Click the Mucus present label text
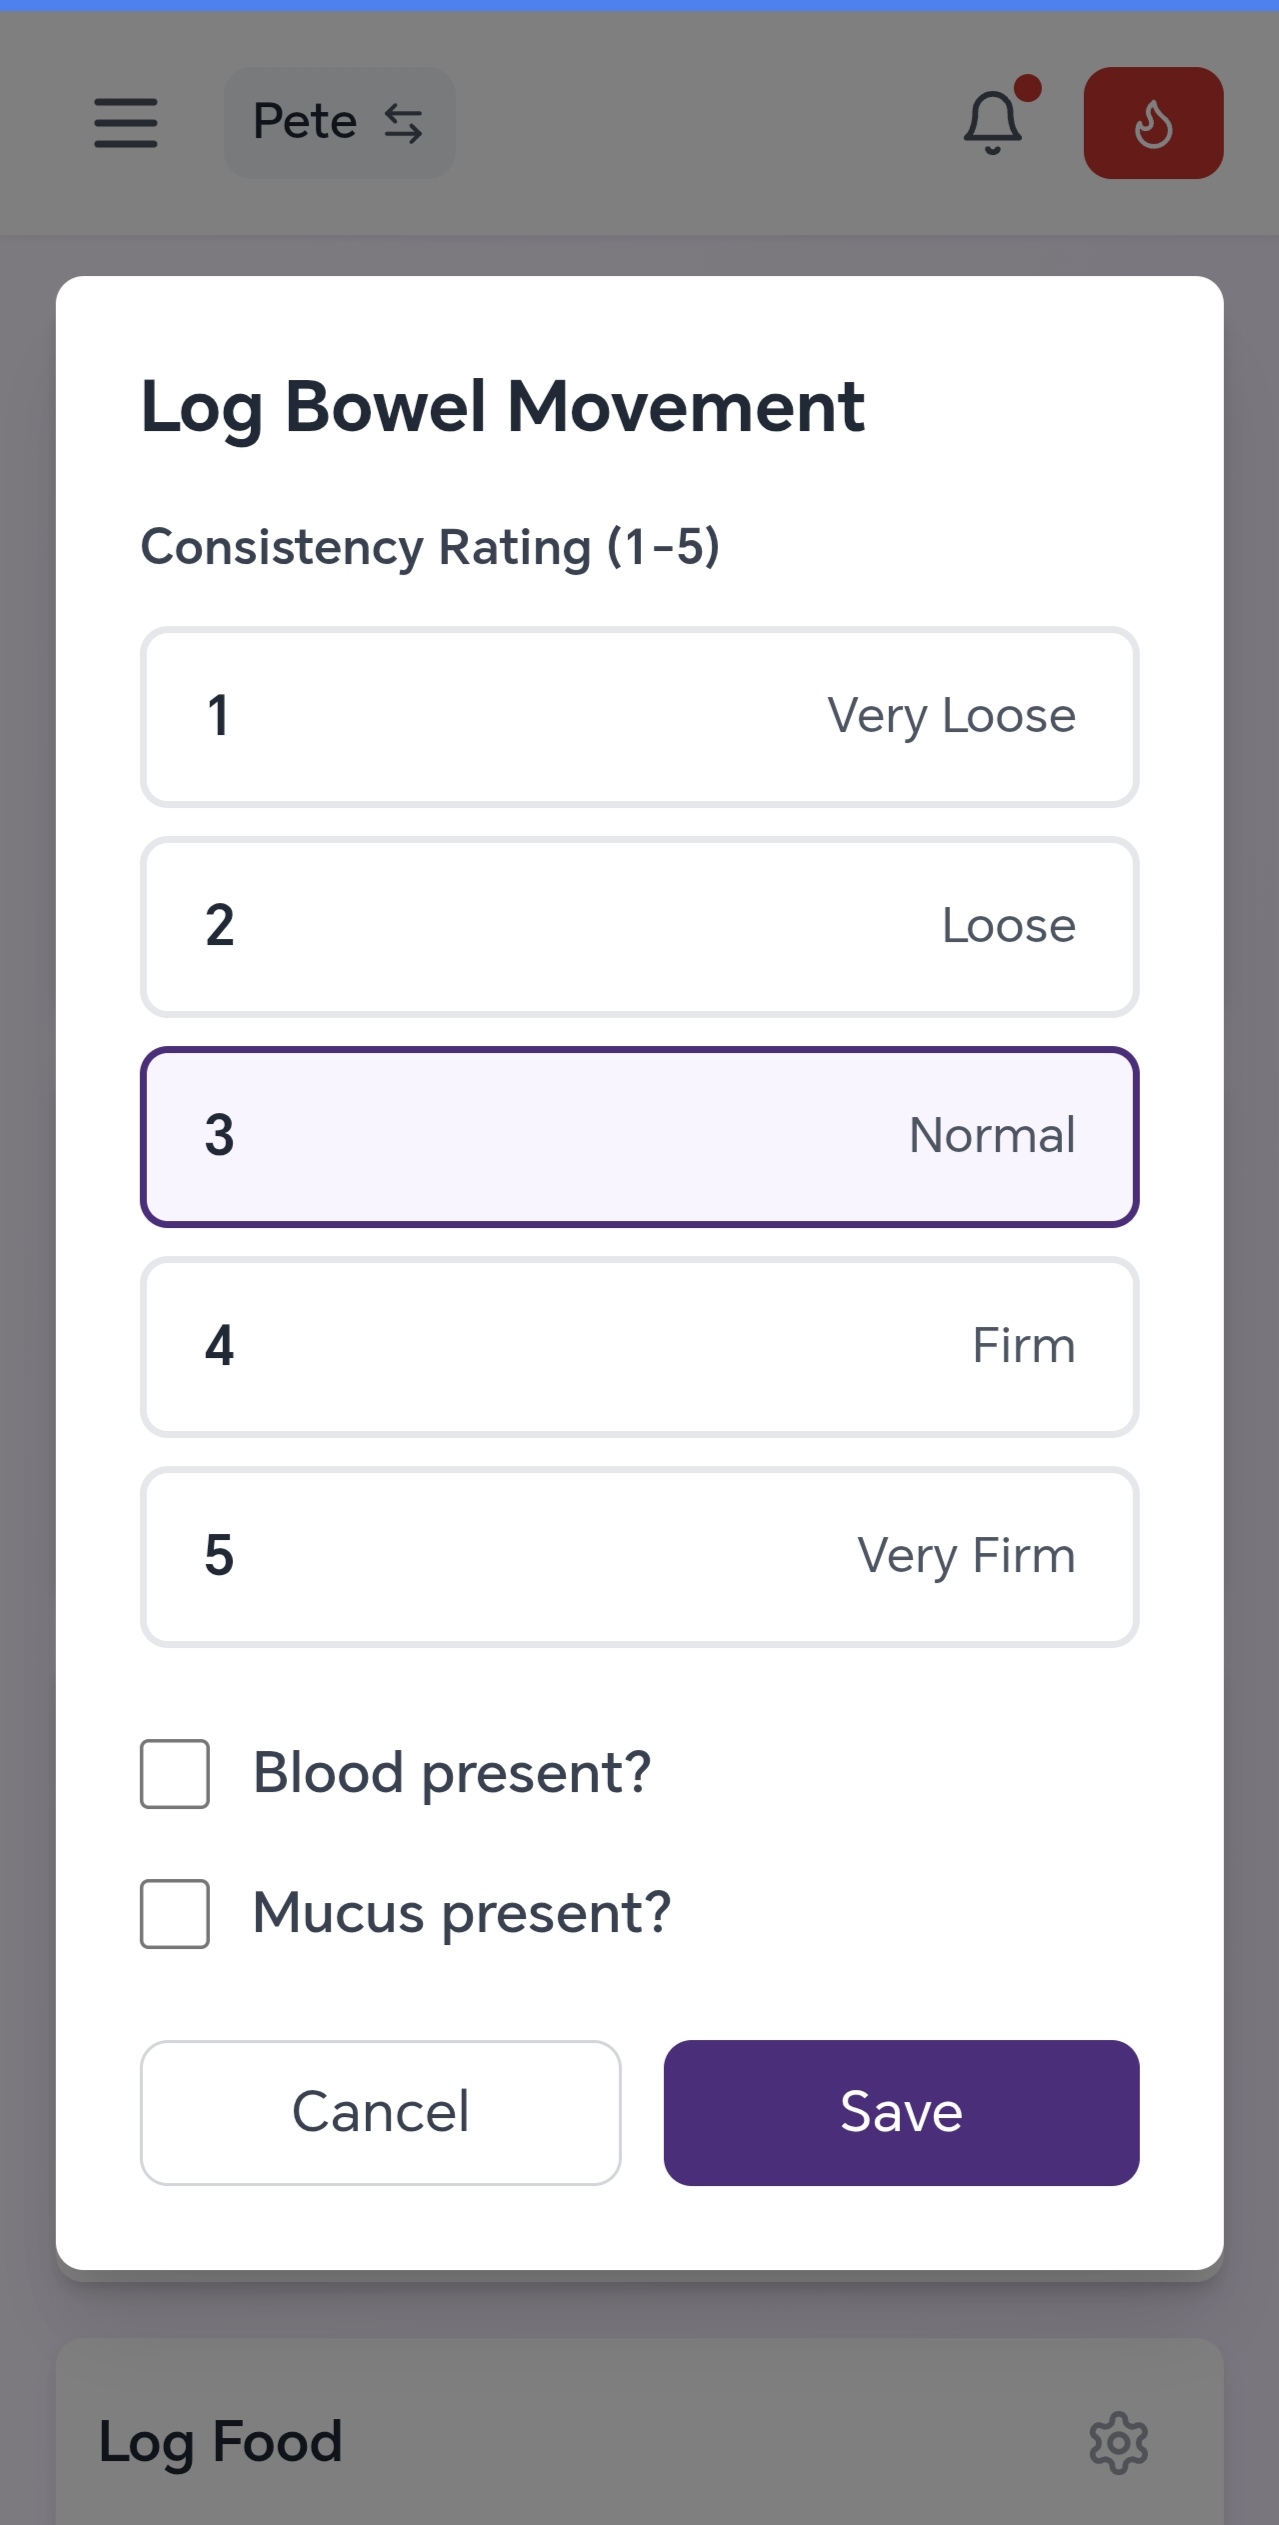The image size is (1279, 2525). click(461, 1914)
